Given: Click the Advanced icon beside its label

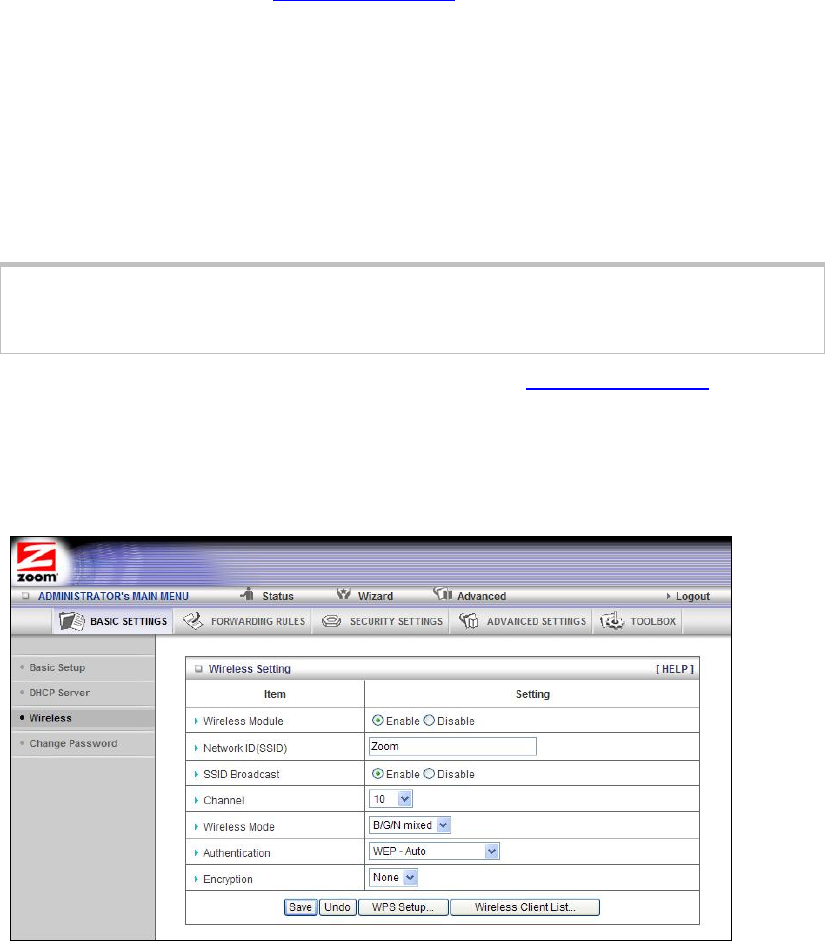Looking at the screenshot, I should point(443,594).
